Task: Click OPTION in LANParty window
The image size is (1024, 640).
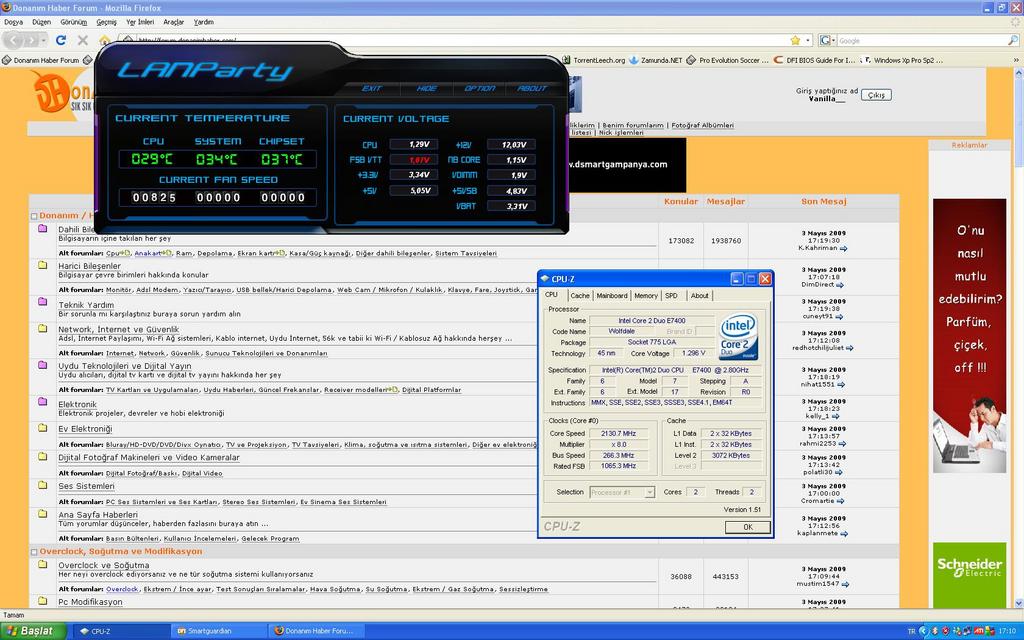Action: [479, 88]
